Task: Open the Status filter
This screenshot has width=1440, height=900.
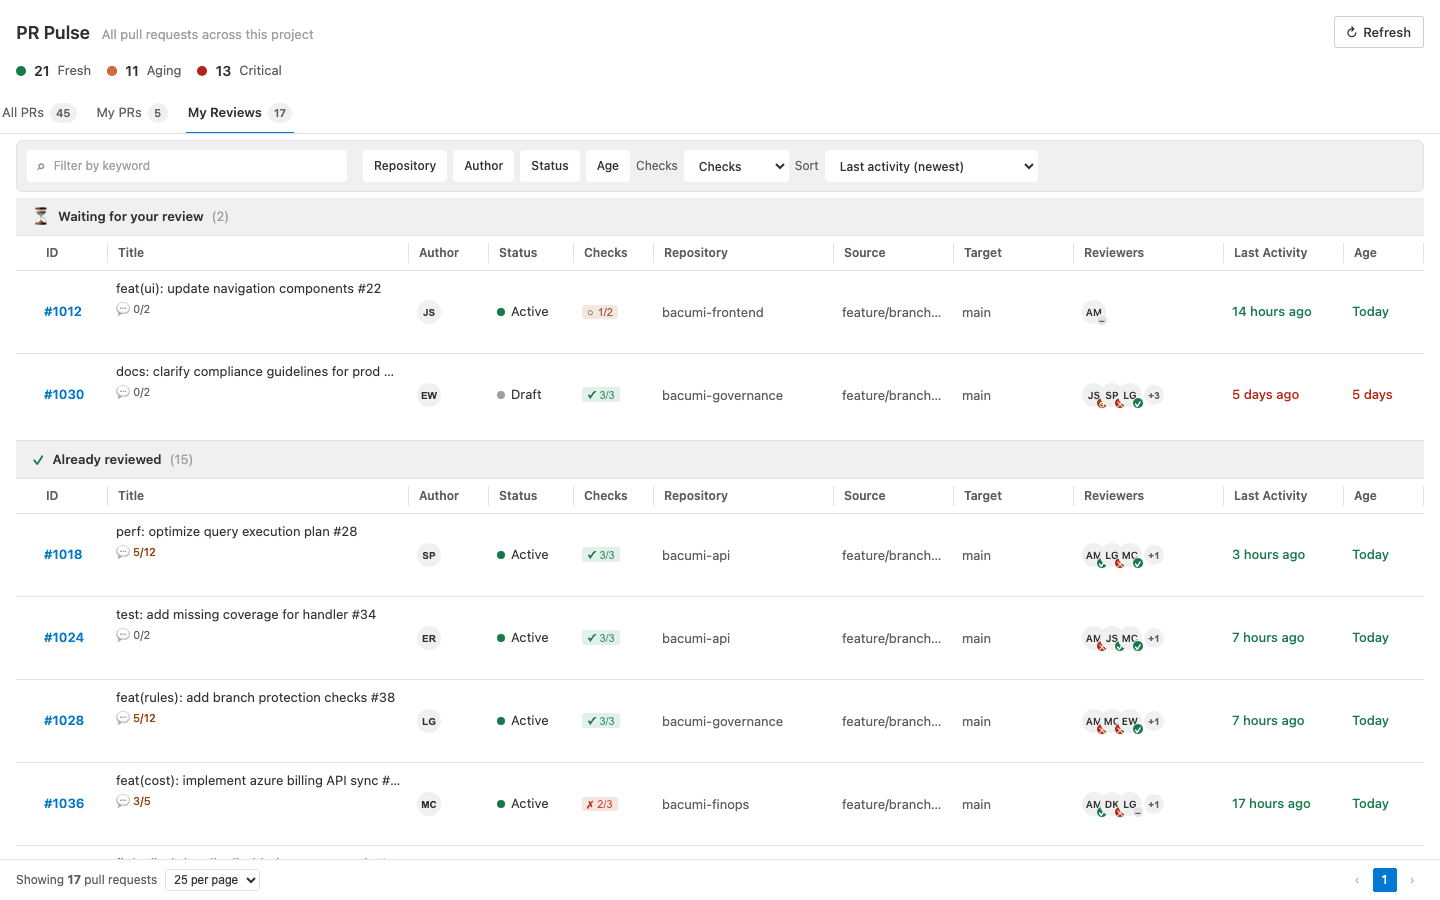Action: click(550, 166)
